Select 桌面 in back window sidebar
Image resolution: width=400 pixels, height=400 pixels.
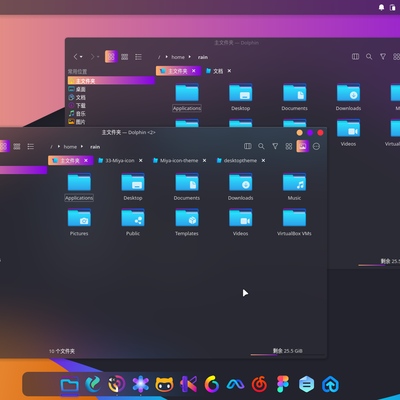tap(111, 89)
